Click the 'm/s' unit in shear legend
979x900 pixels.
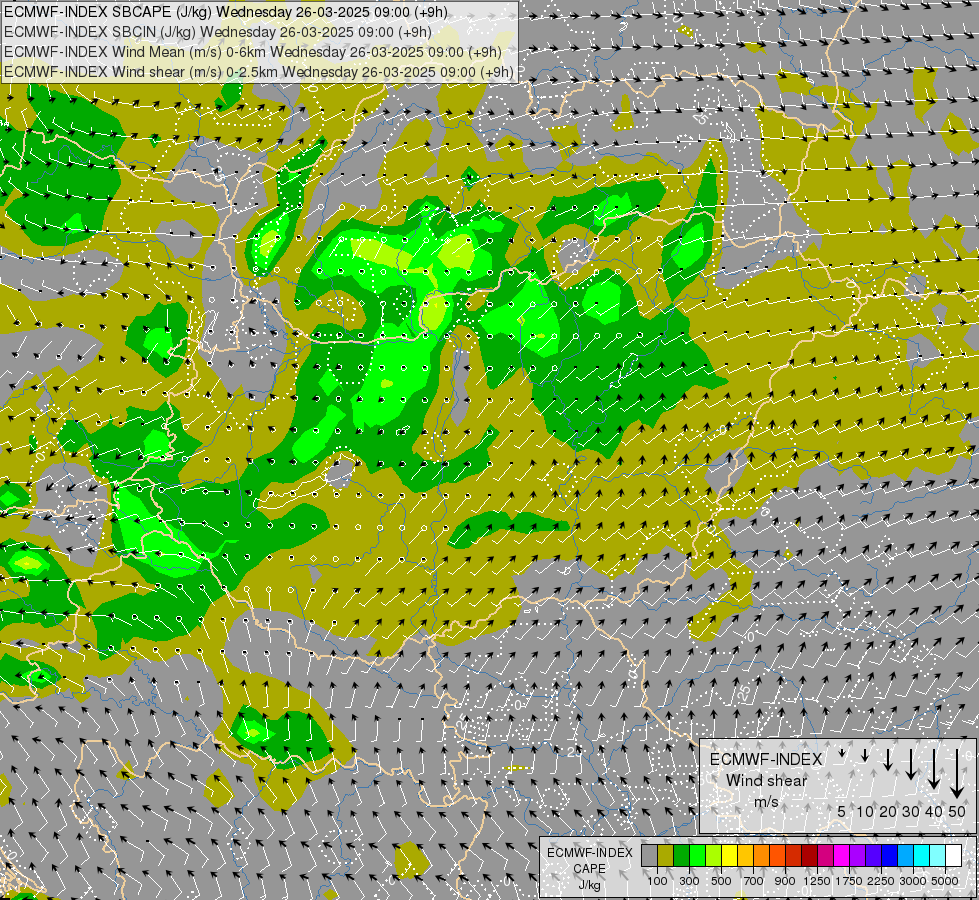766,801
